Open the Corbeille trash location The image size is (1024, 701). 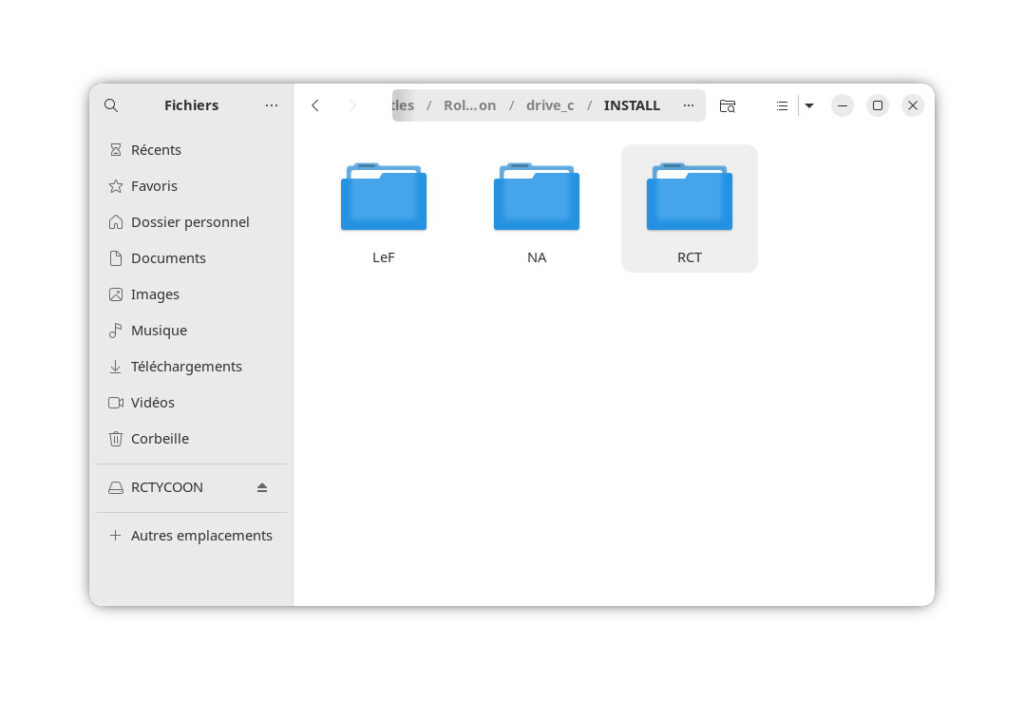159,438
